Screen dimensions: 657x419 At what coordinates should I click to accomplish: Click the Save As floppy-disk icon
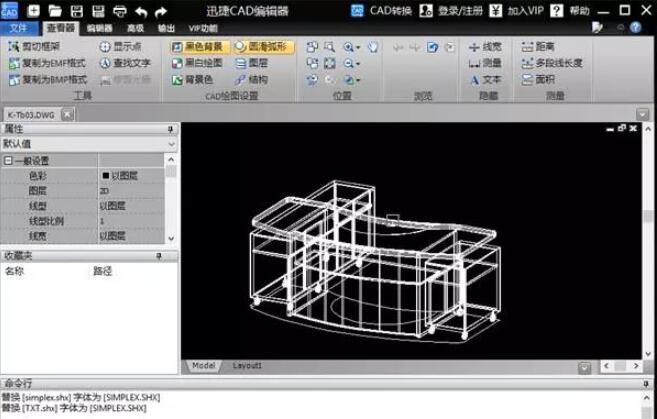pos(98,11)
